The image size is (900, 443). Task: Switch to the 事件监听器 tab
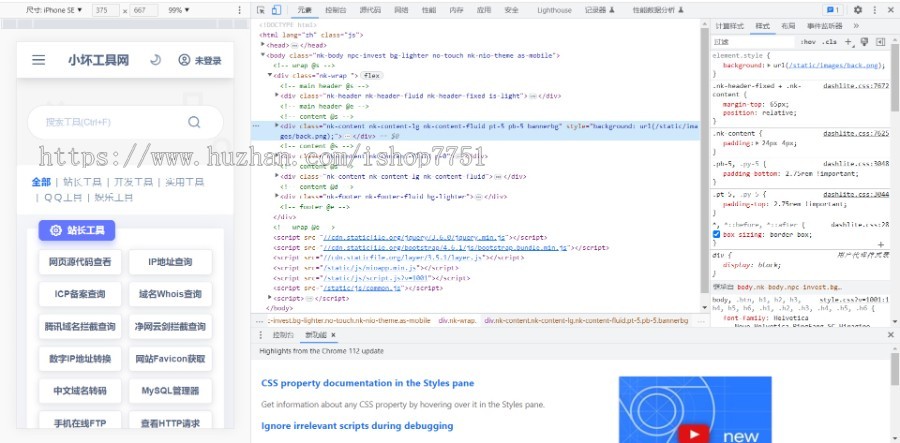[825, 26]
